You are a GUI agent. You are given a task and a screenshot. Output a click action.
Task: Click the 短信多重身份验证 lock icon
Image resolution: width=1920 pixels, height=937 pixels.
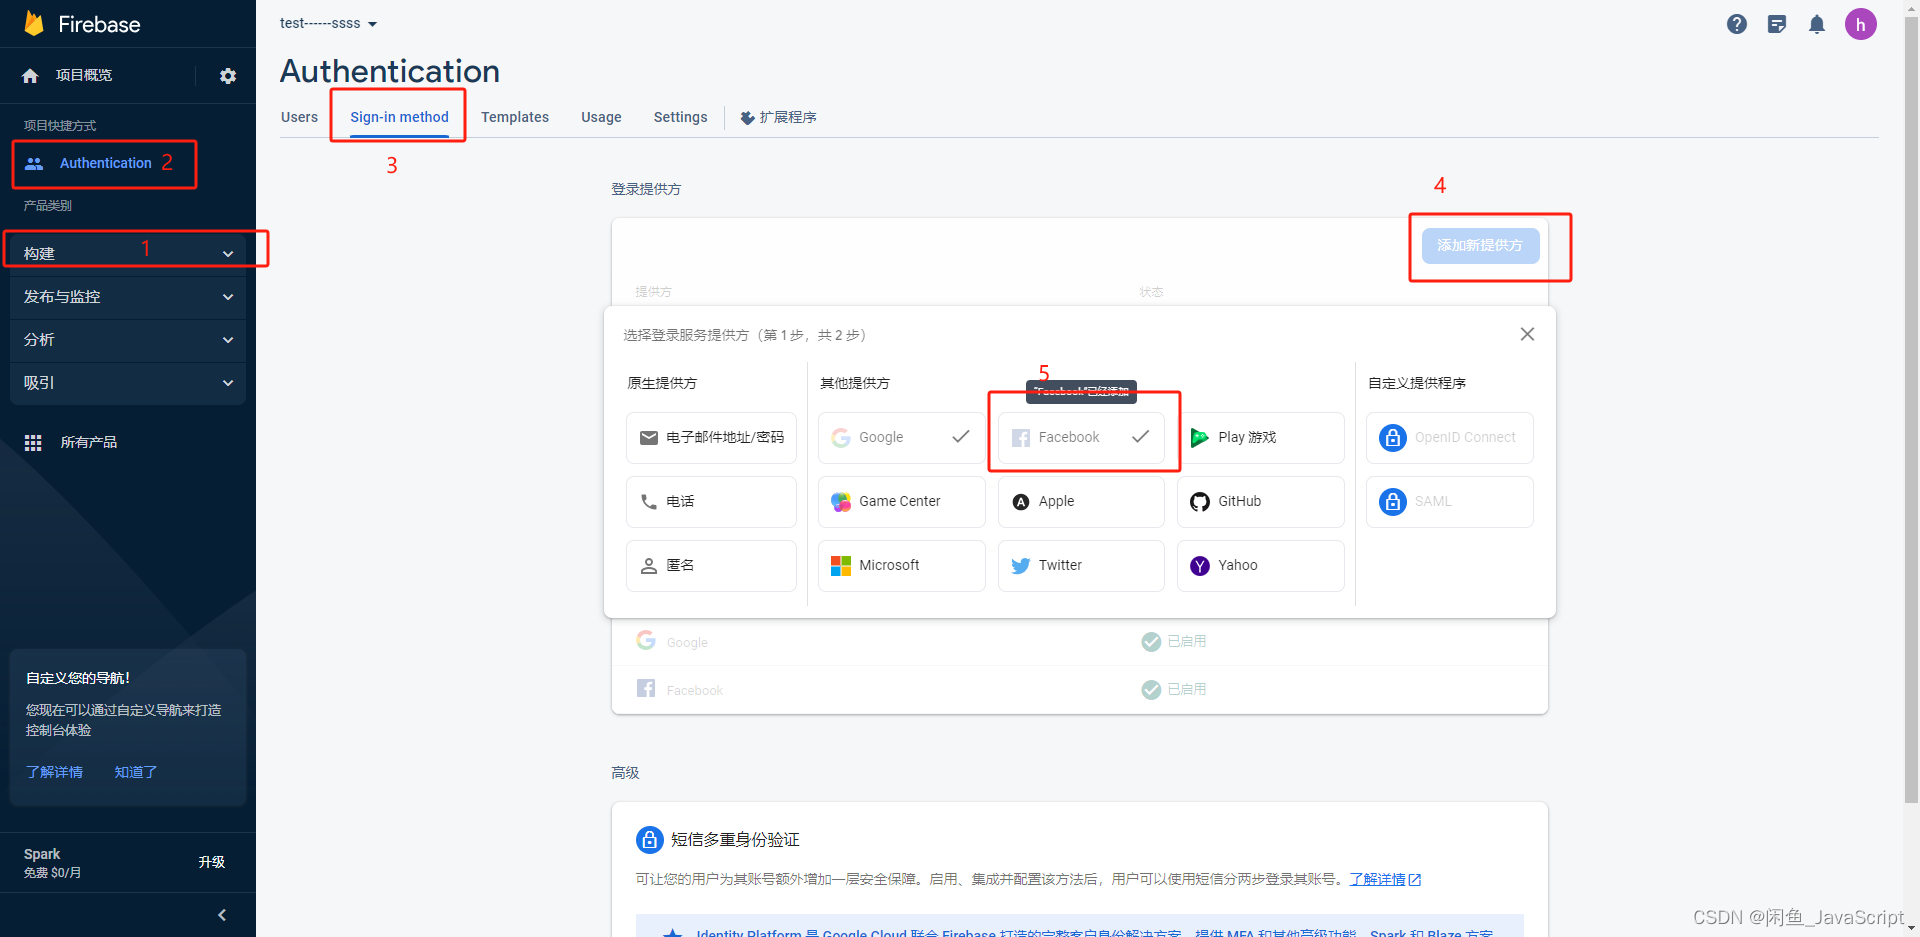point(649,839)
